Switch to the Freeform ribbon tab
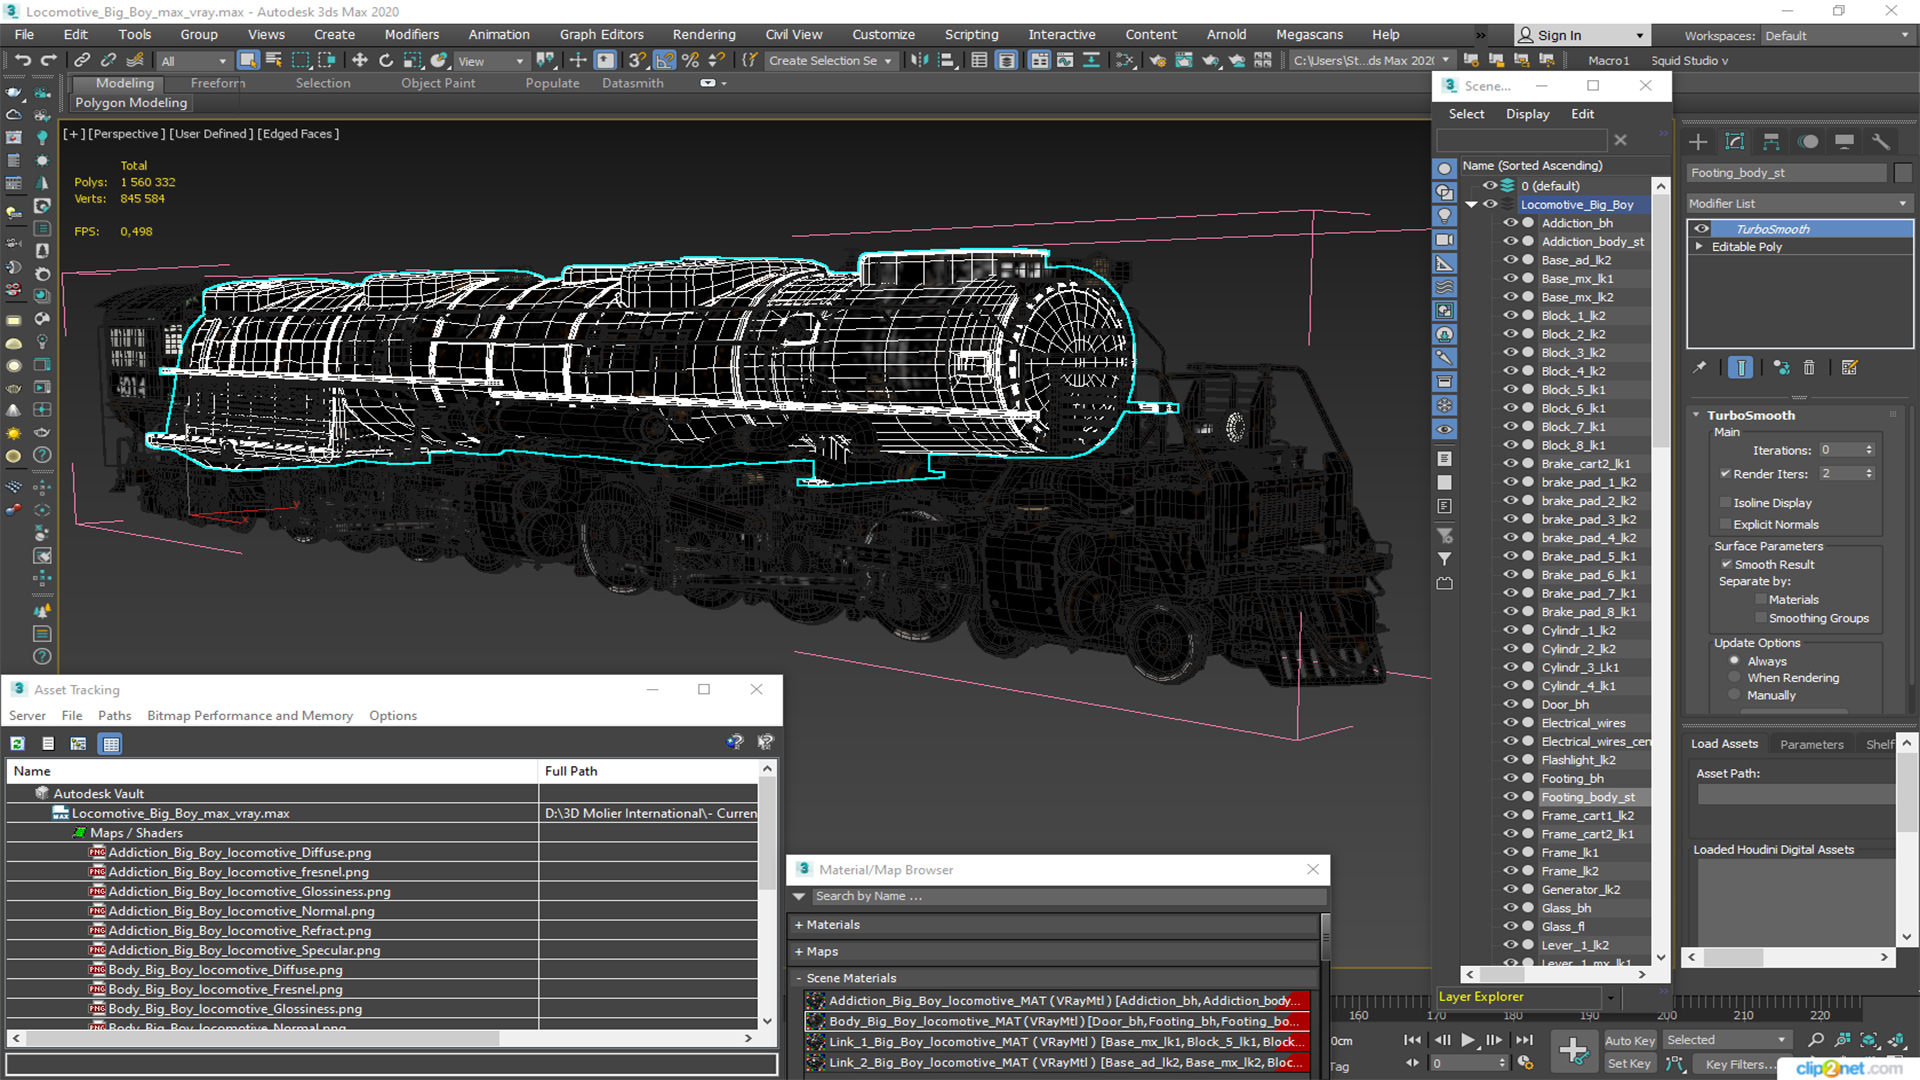Screen dimensions: 1920x1080 tap(218, 83)
